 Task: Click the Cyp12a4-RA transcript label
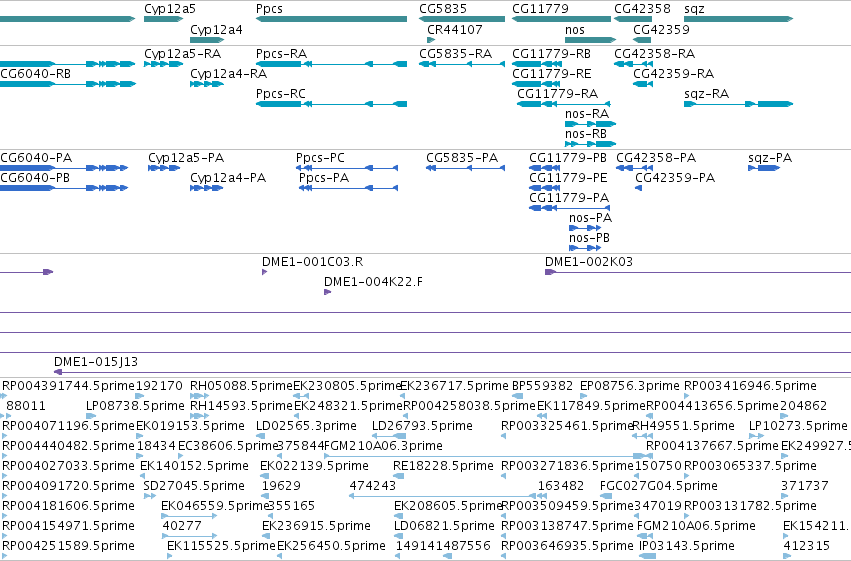coord(228,73)
